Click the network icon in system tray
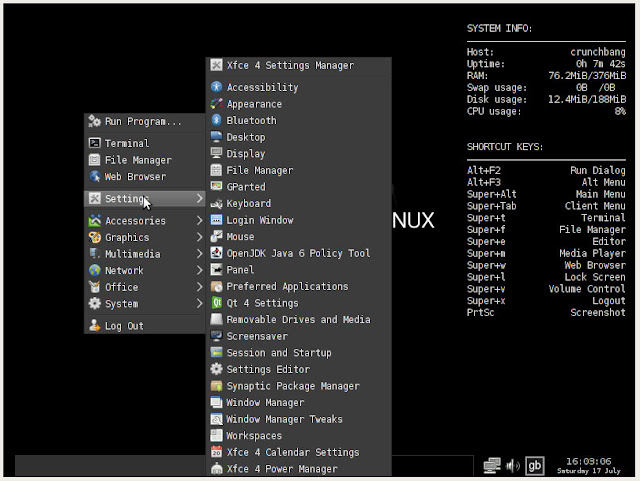Viewport: 640px width, 481px height. (492, 465)
